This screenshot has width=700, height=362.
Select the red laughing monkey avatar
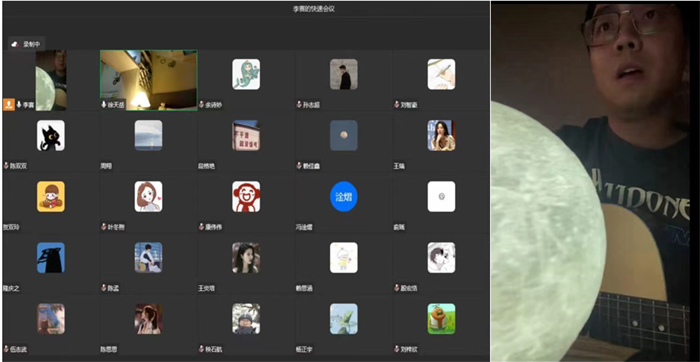pos(246,196)
